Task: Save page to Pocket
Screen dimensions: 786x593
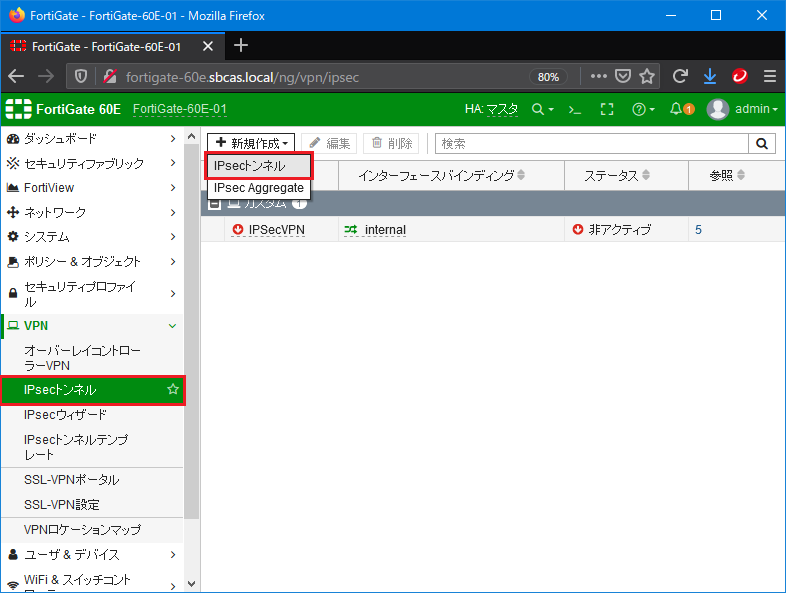Action: coord(623,76)
